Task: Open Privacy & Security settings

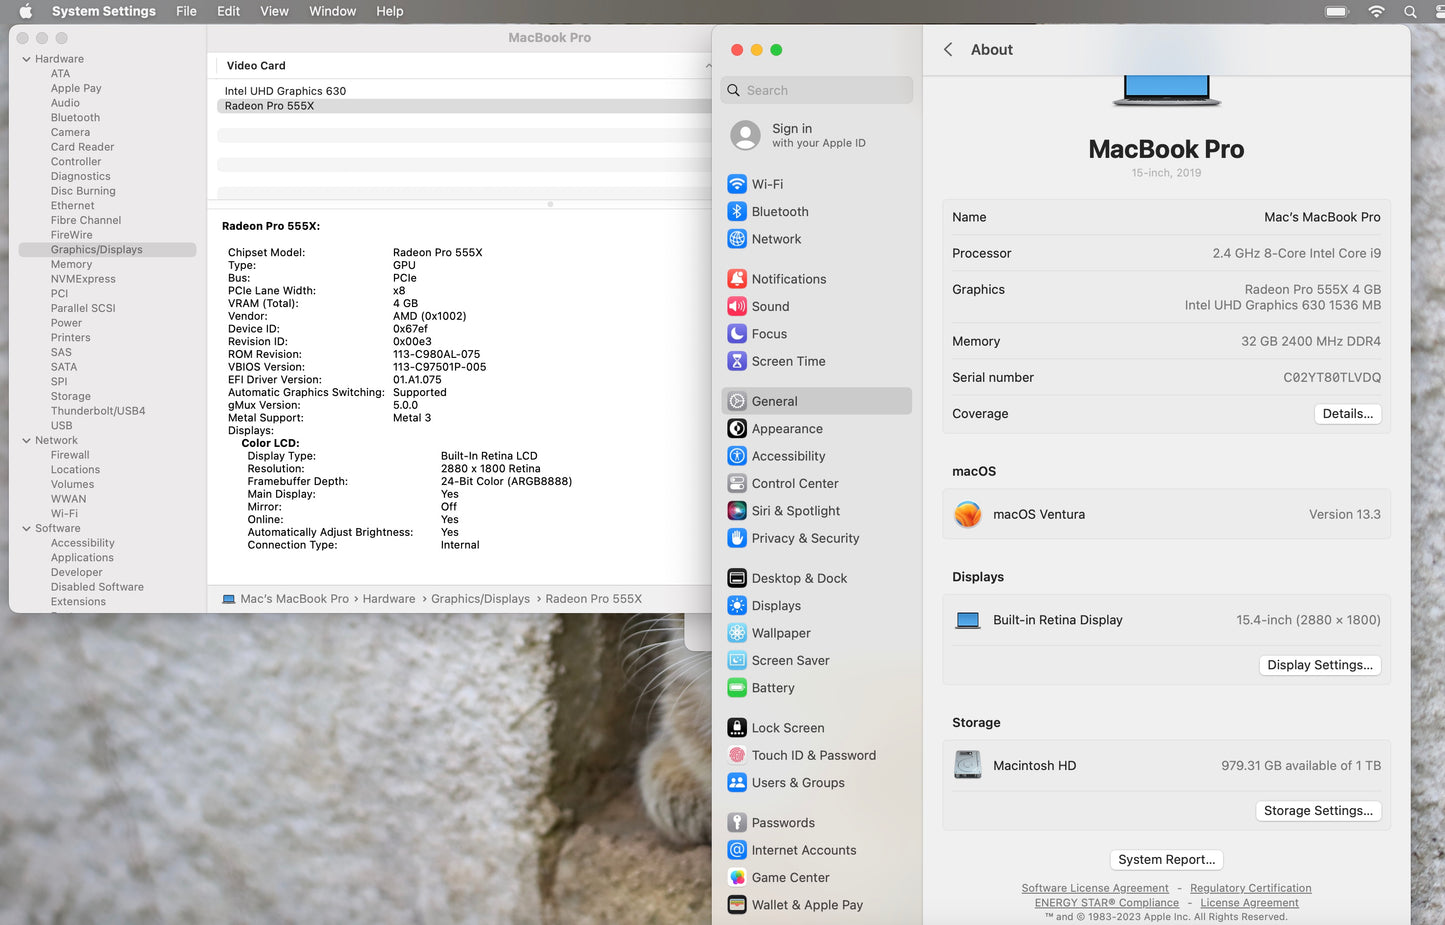Action: point(805,538)
